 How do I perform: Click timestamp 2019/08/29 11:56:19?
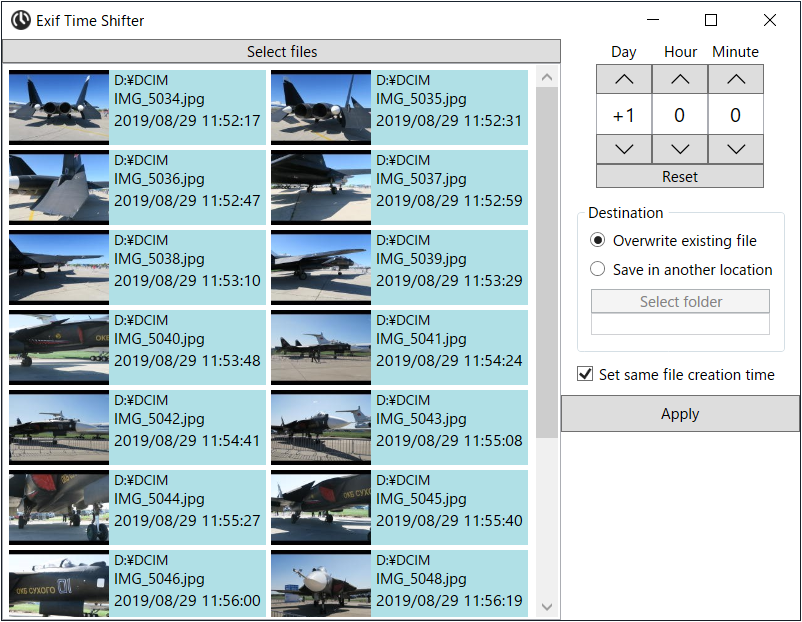(x=449, y=601)
